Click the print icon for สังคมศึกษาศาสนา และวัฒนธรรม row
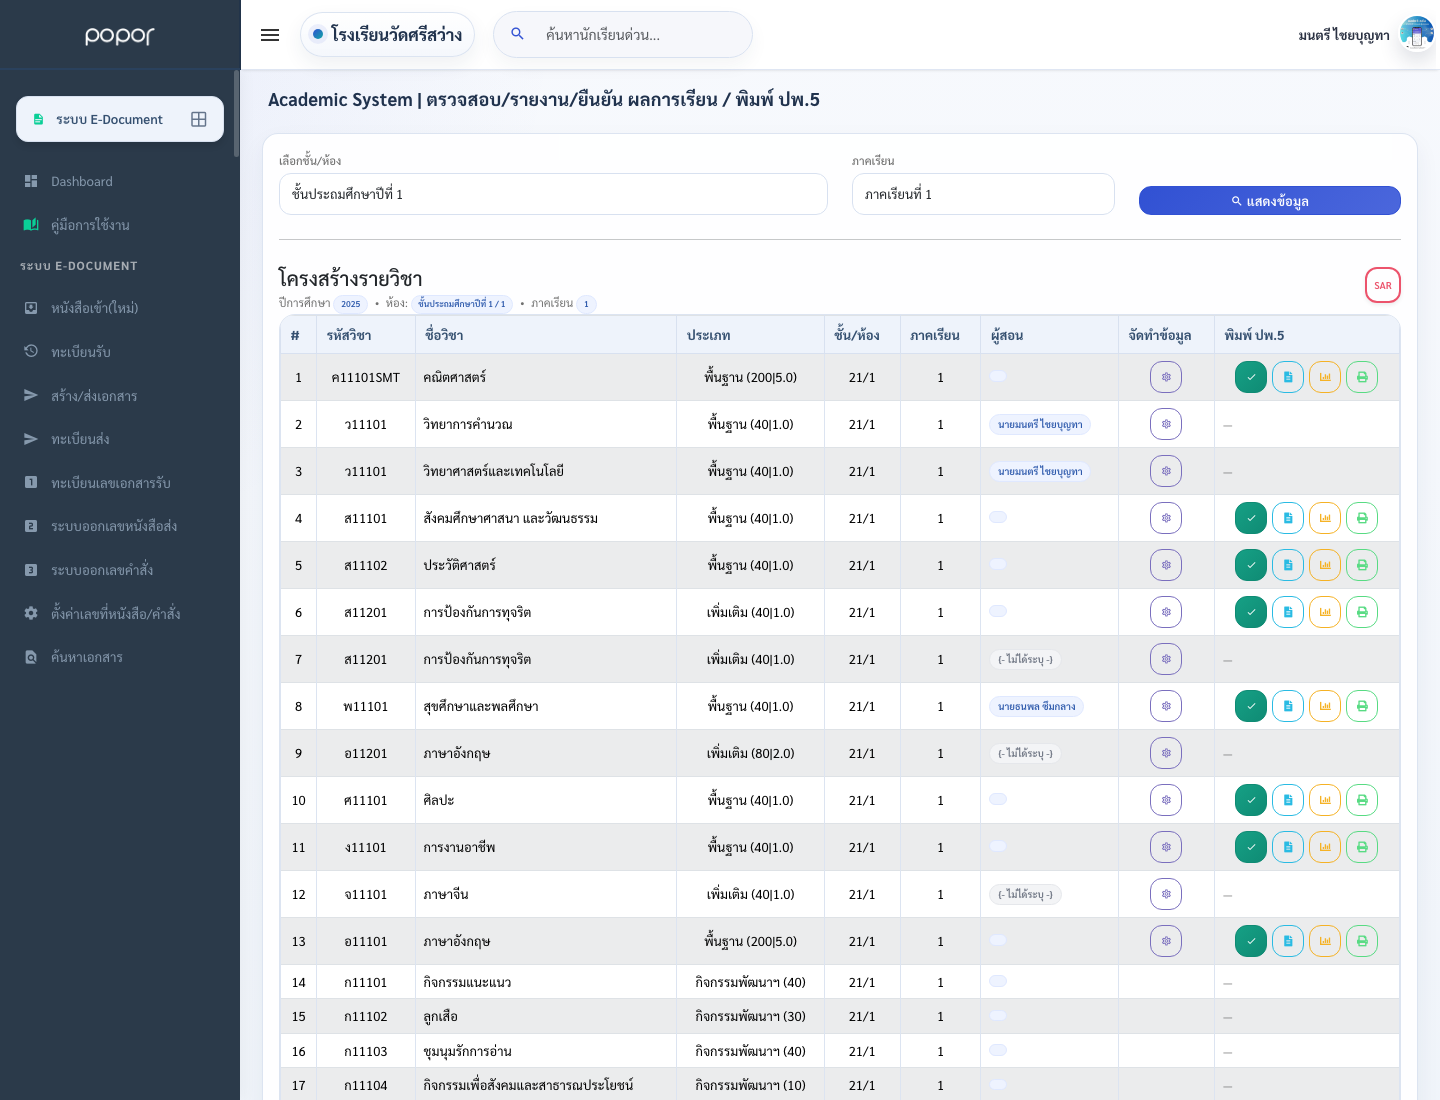 tap(1362, 518)
